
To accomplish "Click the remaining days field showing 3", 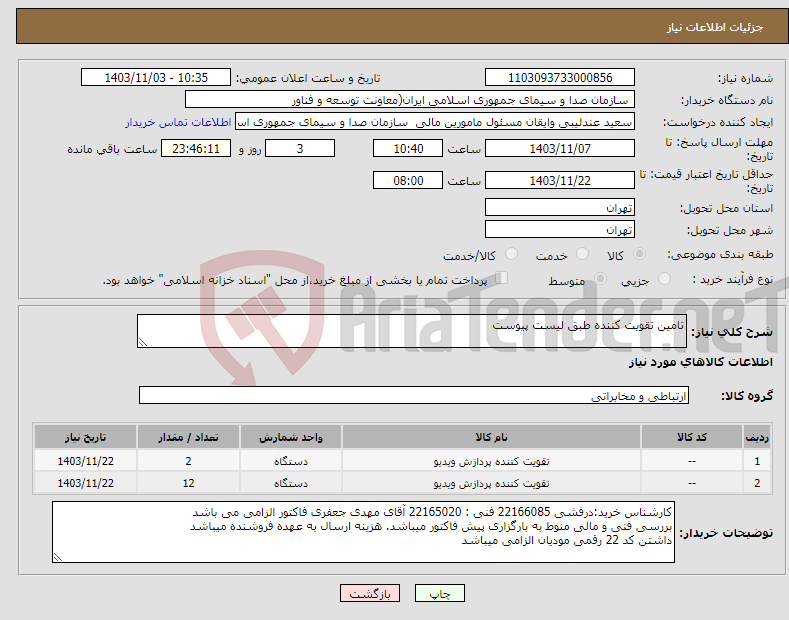I will click(x=300, y=148).
